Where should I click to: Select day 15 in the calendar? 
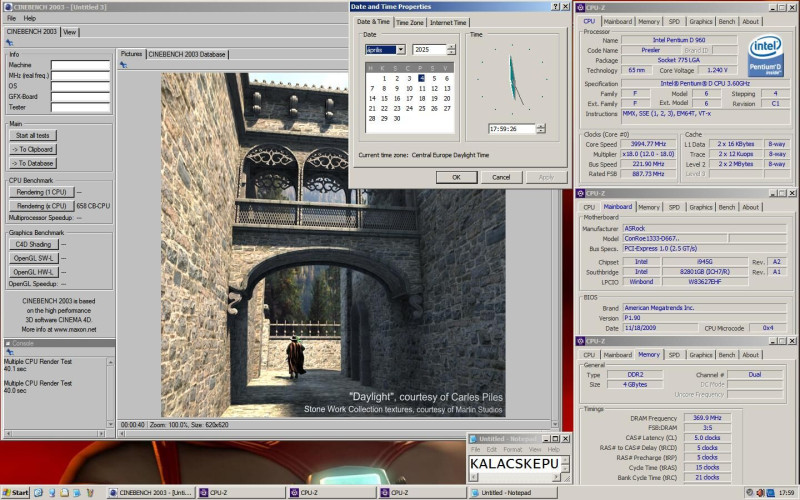pos(384,98)
